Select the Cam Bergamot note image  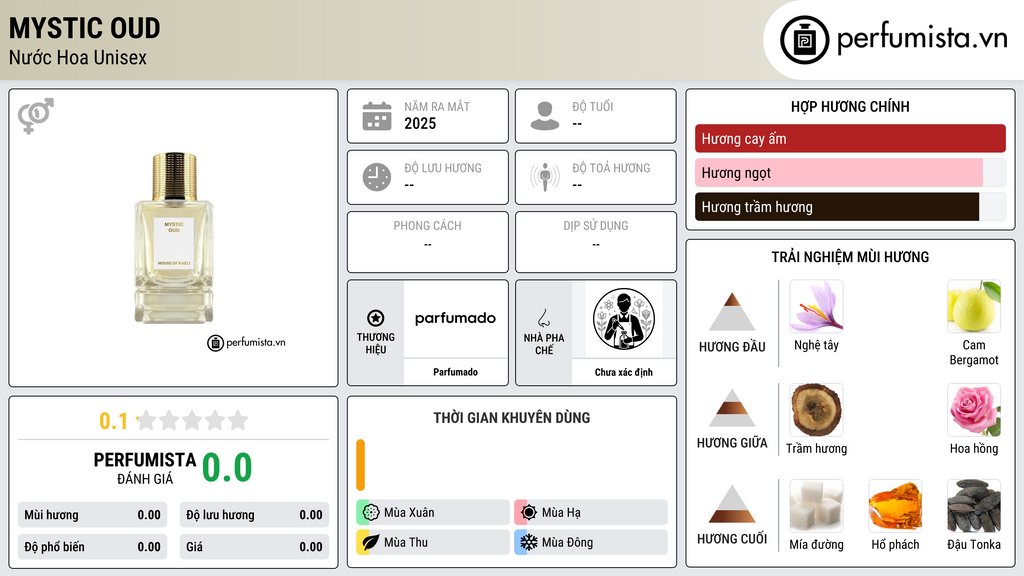pyautogui.click(x=974, y=306)
